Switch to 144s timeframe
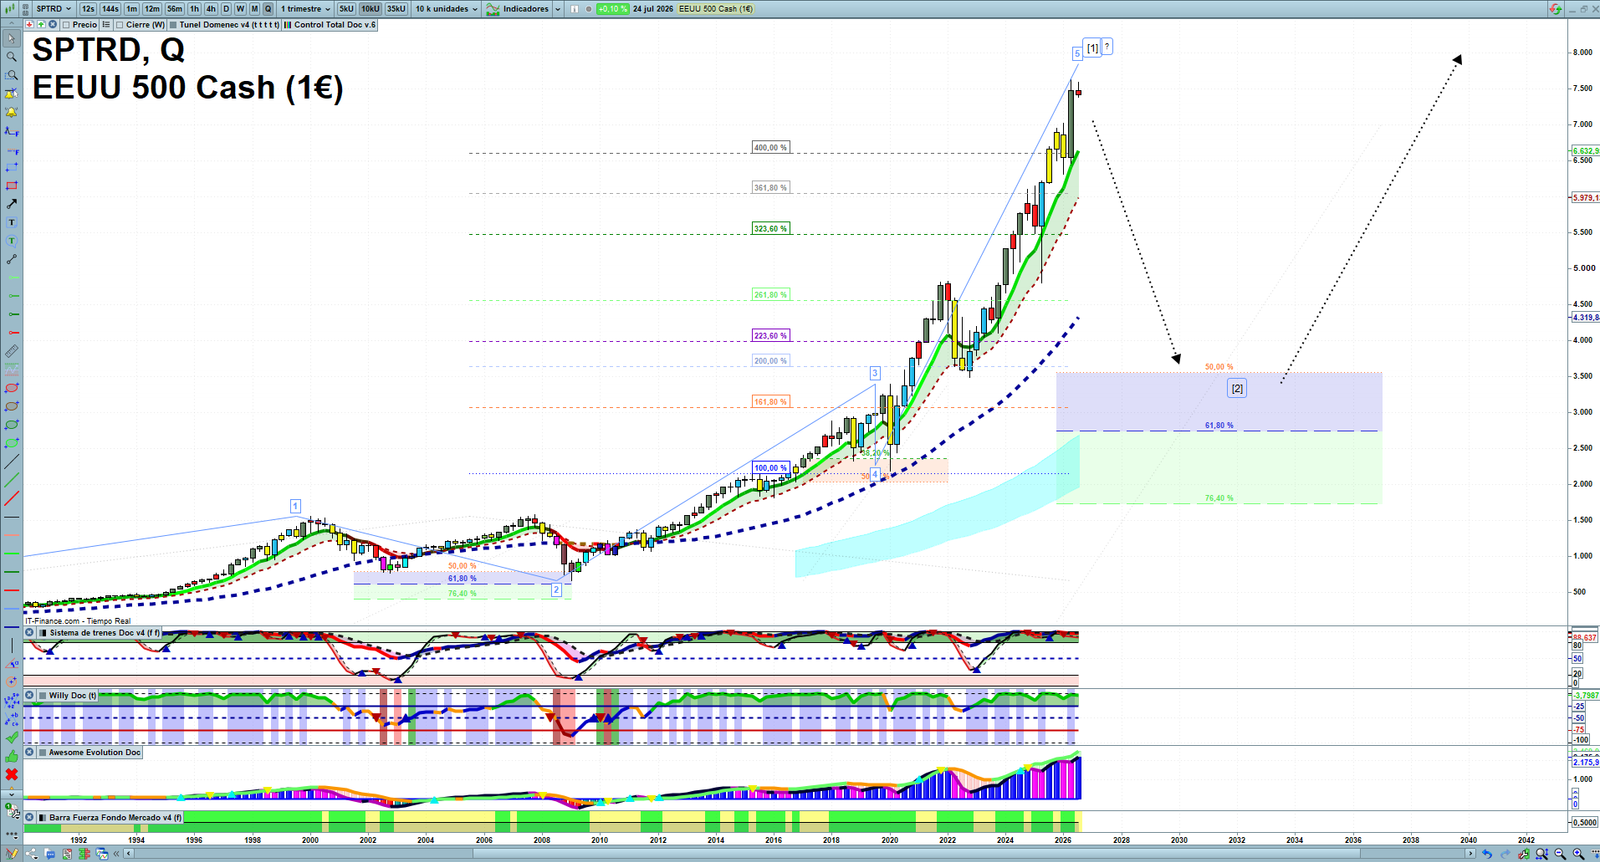 click(110, 9)
